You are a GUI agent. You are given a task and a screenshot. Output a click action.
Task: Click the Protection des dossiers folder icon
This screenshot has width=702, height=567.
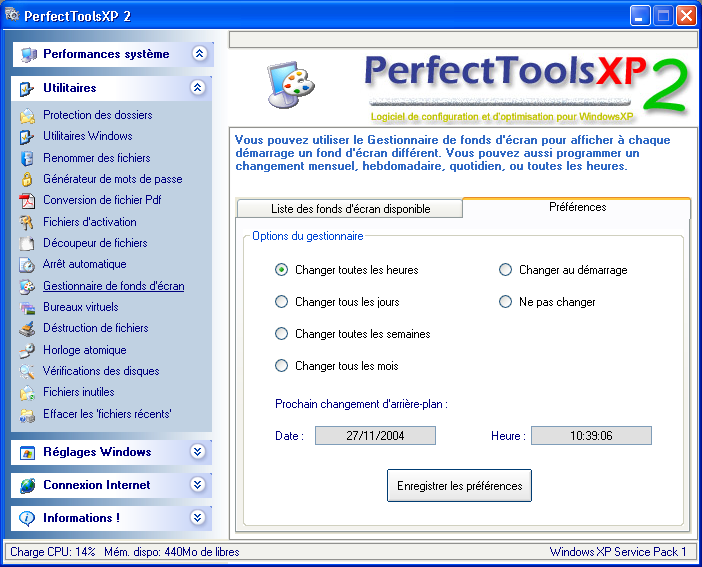pyautogui.click(x=27, y=116)
